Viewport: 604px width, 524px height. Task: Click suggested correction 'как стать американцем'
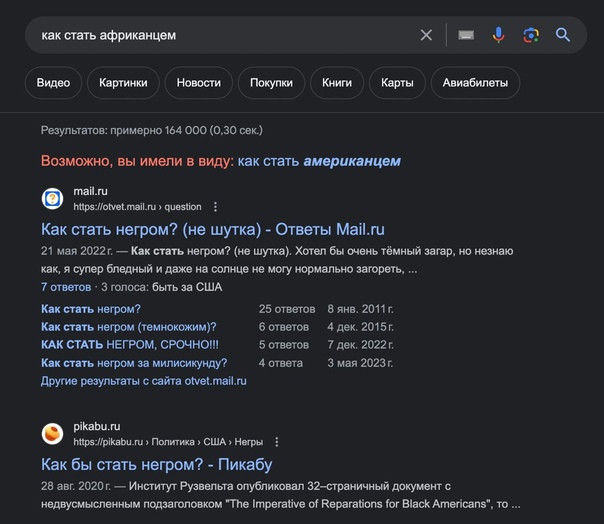click(319, 161)
